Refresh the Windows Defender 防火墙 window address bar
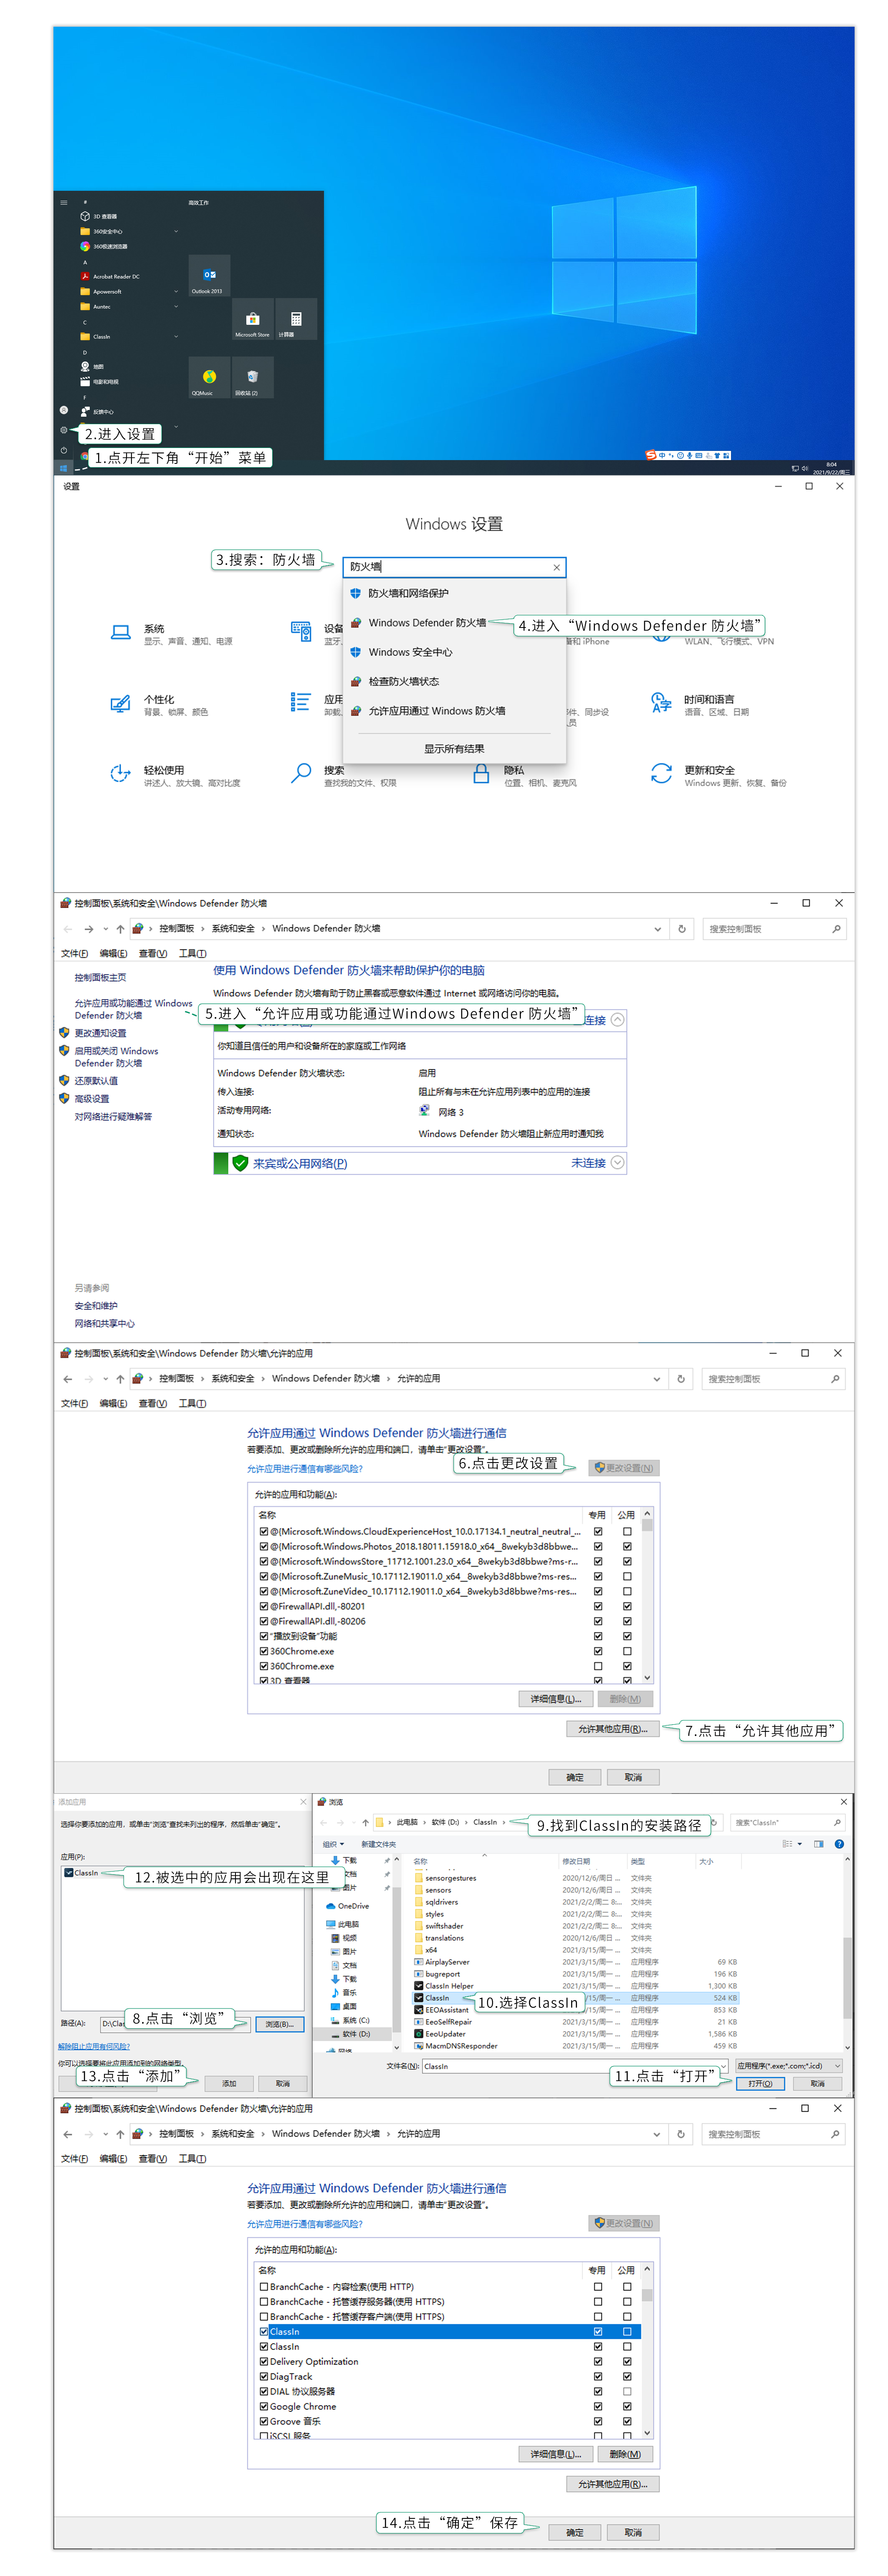This screenshot has height=2576, width=888. click(682, 928)
